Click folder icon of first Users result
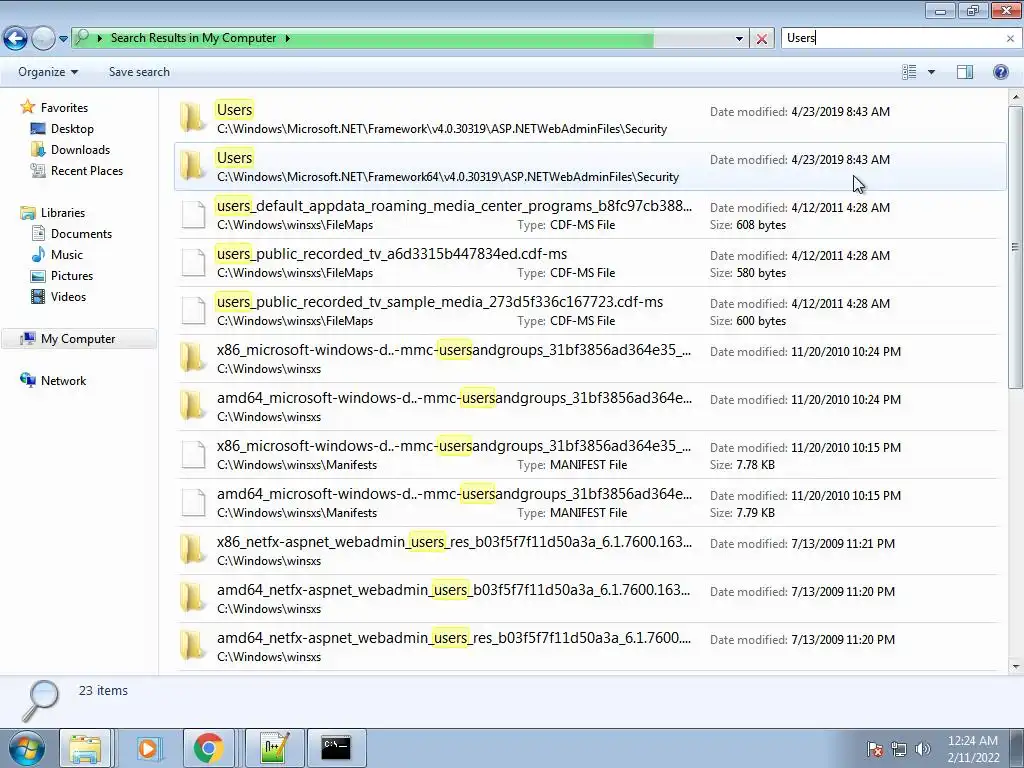This screenshot has height=768, width=1024. pos(193,118)
